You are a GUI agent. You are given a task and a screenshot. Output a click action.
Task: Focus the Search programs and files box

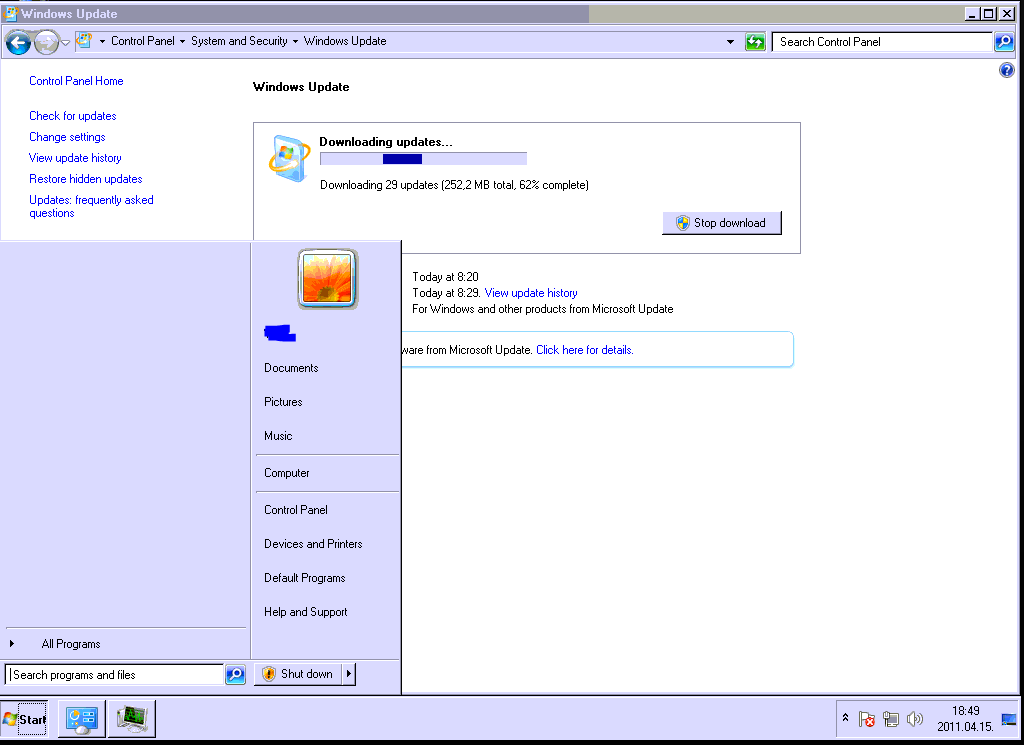point(115,674)
